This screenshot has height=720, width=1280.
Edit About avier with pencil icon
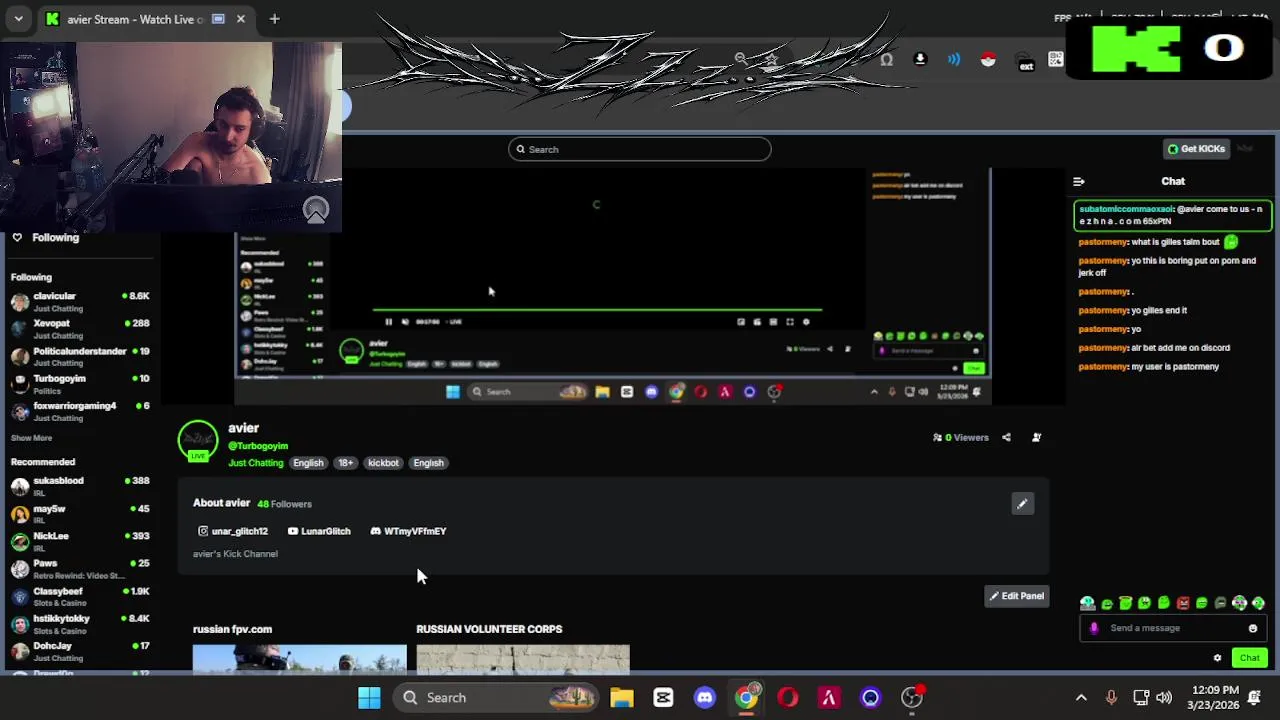(x=1022, y=504)
